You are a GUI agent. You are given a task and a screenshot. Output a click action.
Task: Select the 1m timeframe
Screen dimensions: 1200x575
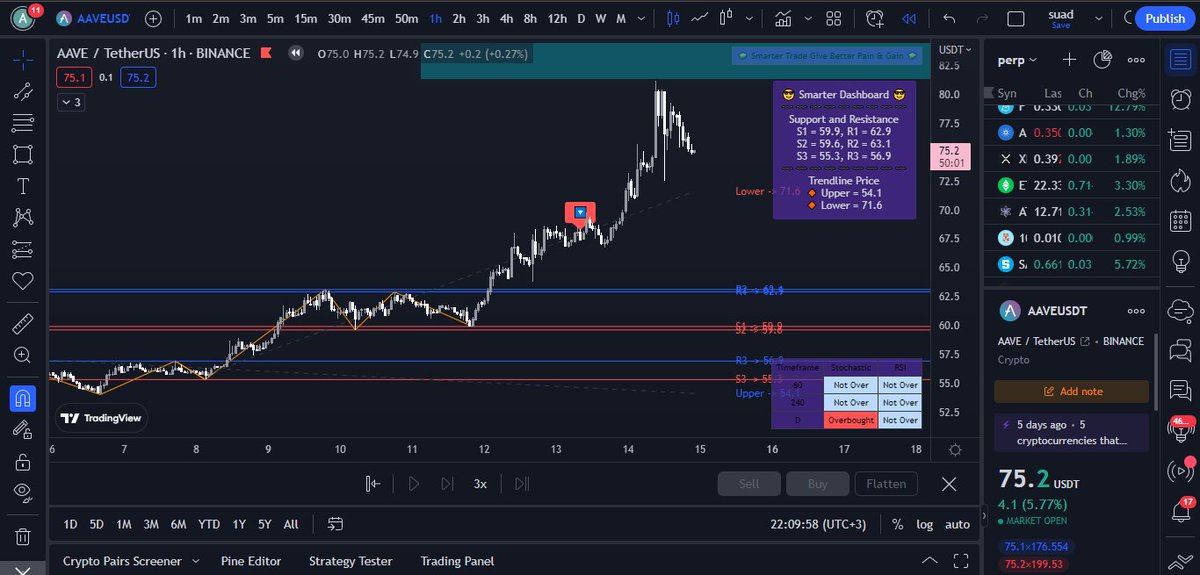click(194, 18)
